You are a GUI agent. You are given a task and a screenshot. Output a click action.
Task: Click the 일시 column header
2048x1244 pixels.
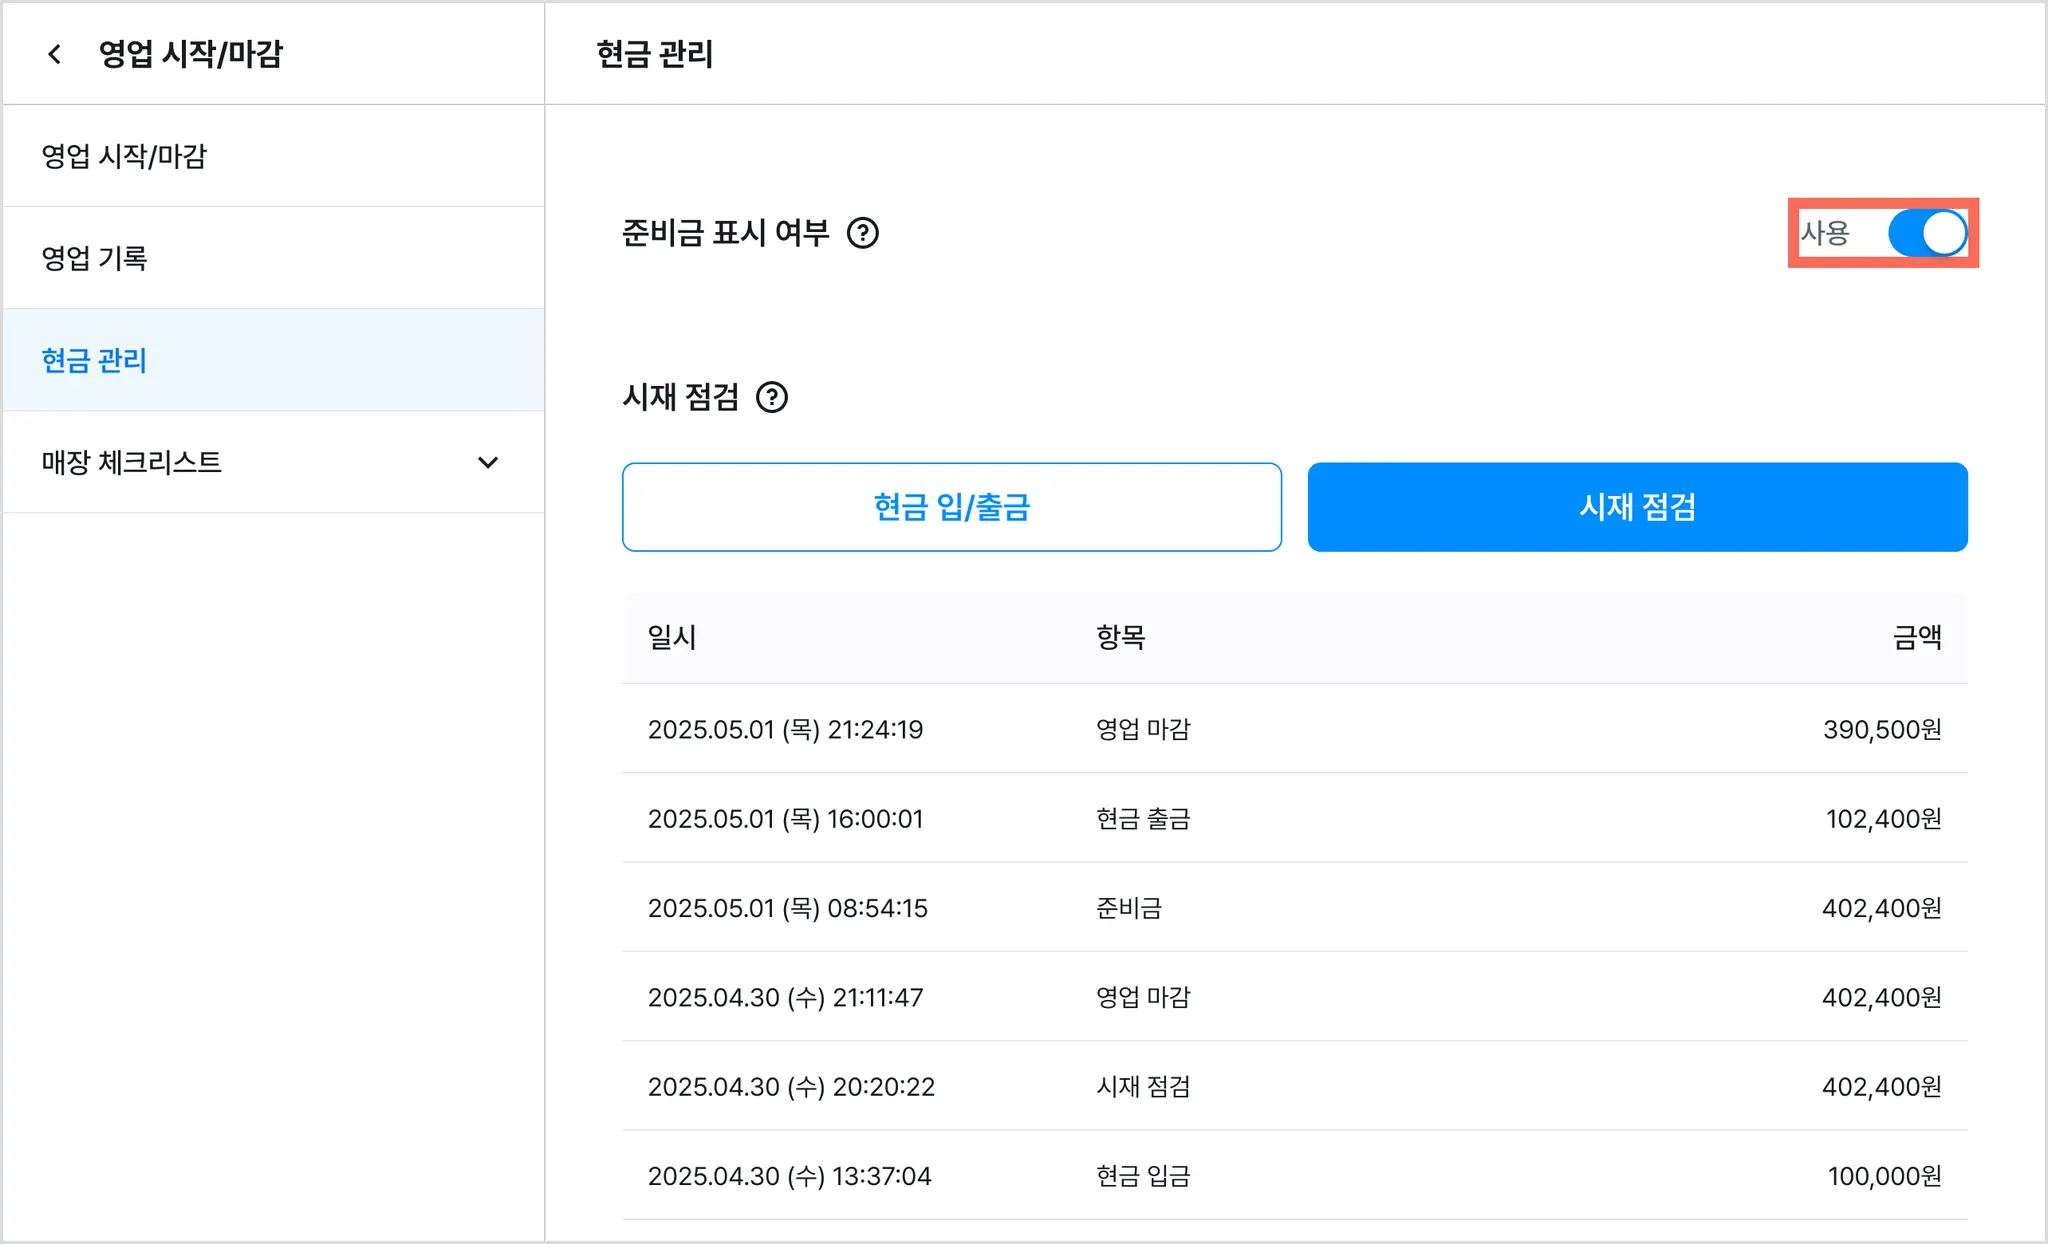tap(672, 637)
